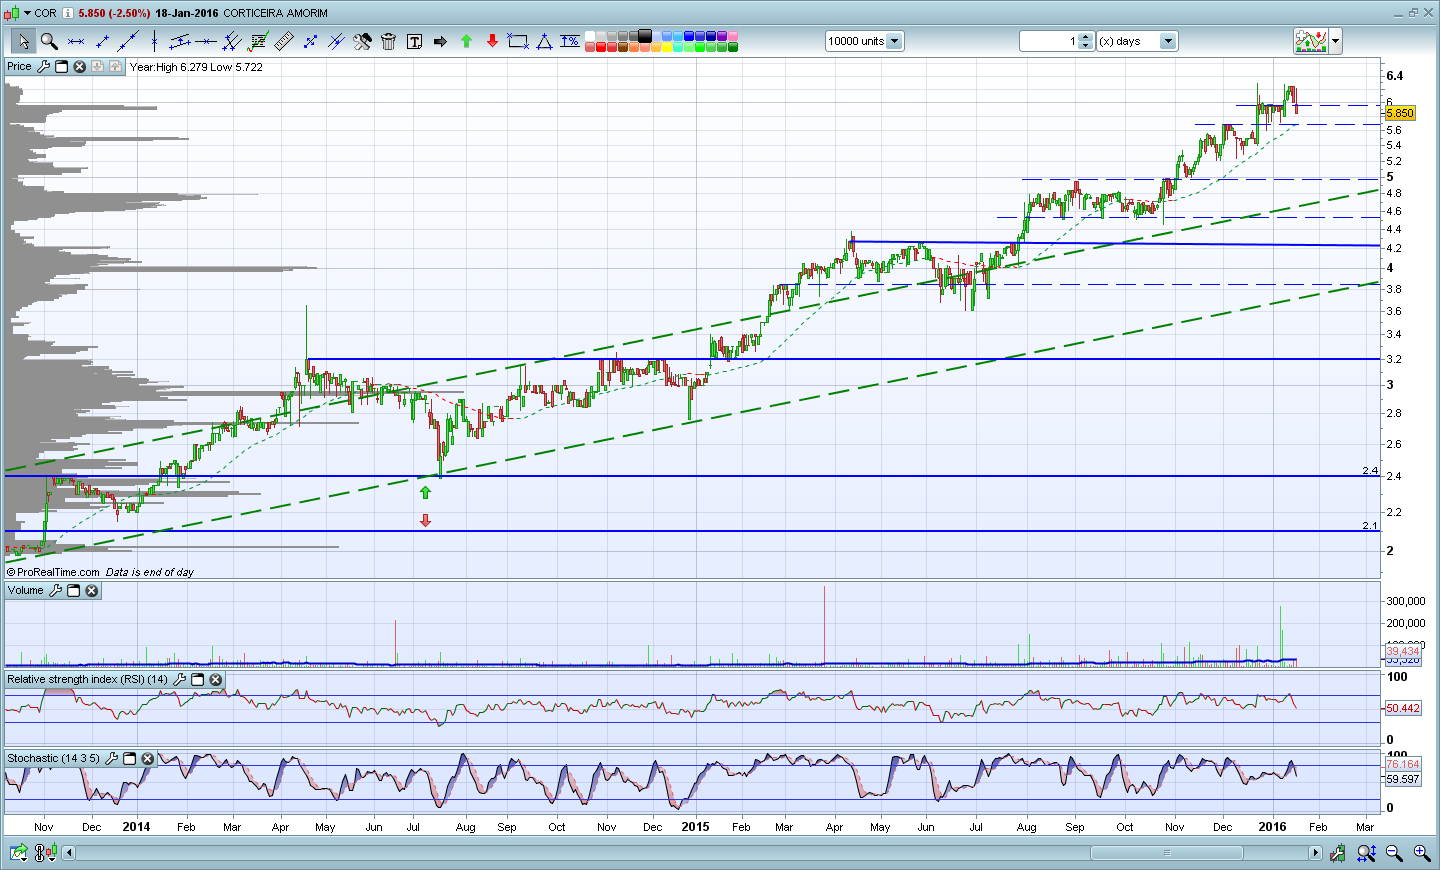Expand the add indicator dropdown arrow

1335,41
